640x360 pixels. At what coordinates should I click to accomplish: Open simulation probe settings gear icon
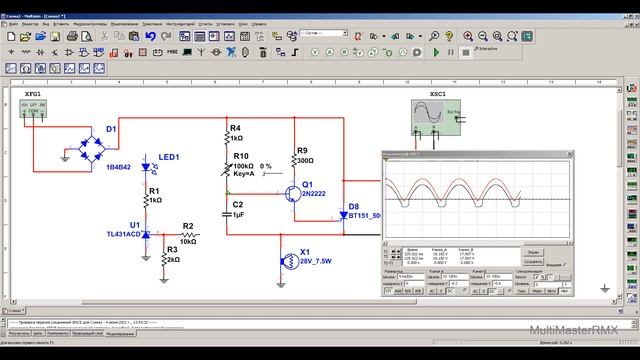[417, 52]
